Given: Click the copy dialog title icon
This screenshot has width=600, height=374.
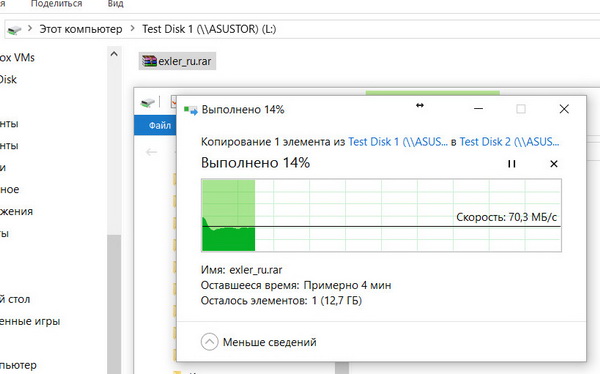Looking at the screenshot, I should pos(191,110).
